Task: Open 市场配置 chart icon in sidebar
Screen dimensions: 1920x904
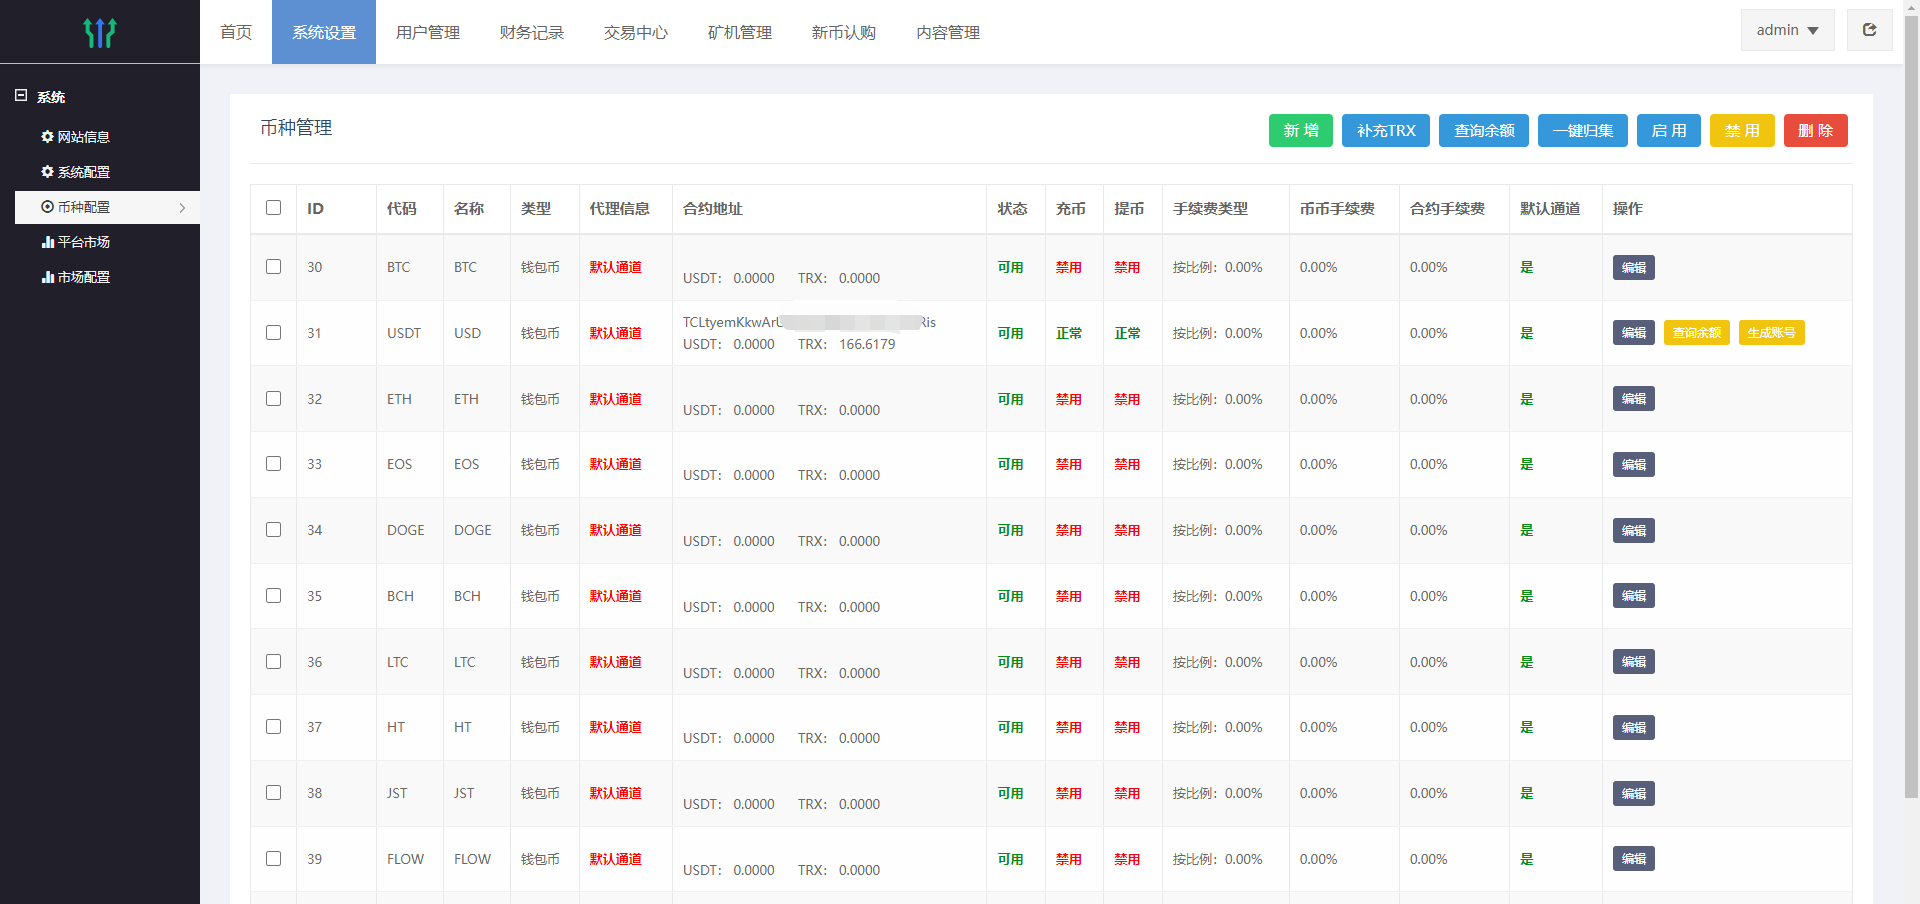Action: [47, 277]
